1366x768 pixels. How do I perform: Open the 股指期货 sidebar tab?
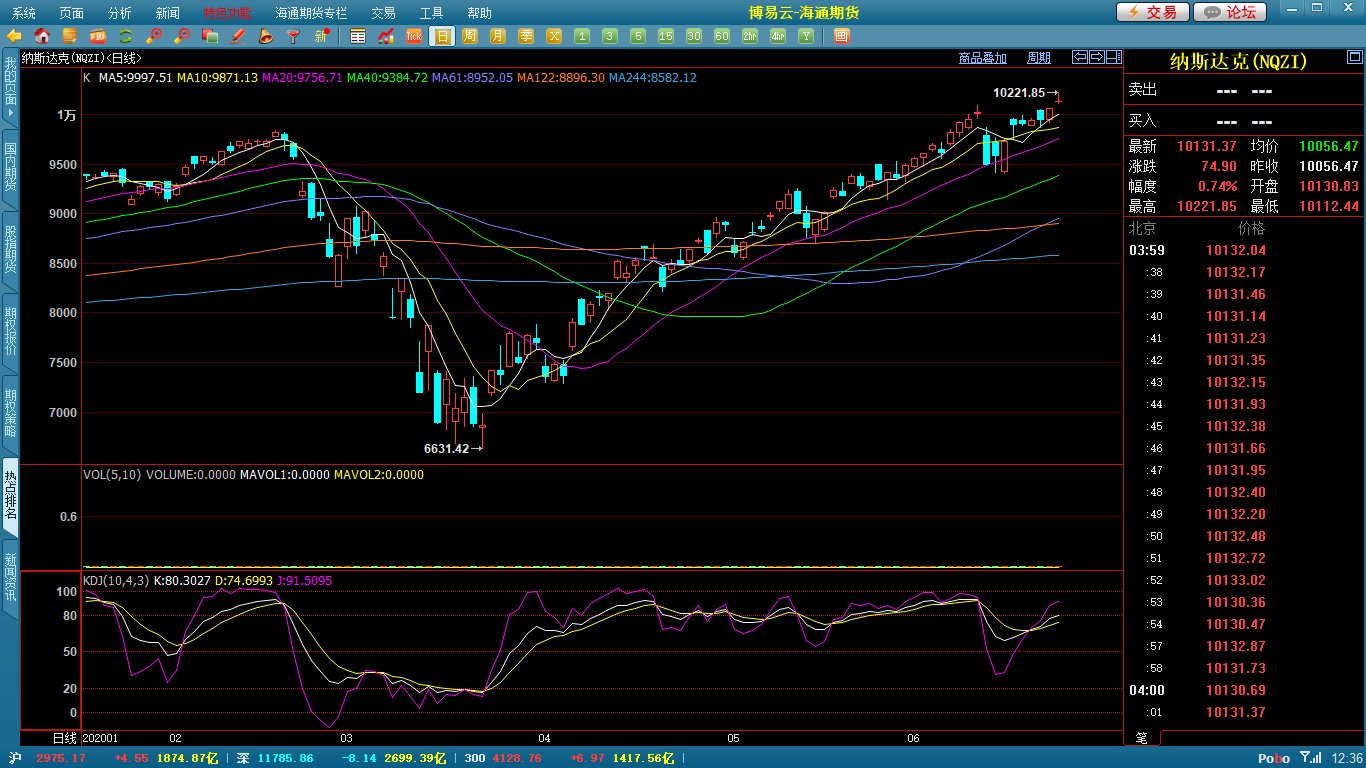click(x=10, y=249)
